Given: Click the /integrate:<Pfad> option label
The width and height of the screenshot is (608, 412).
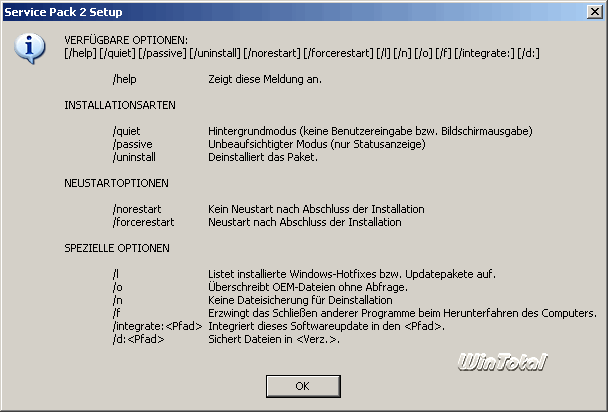Looking at the screenshot, I should [157, 326].
